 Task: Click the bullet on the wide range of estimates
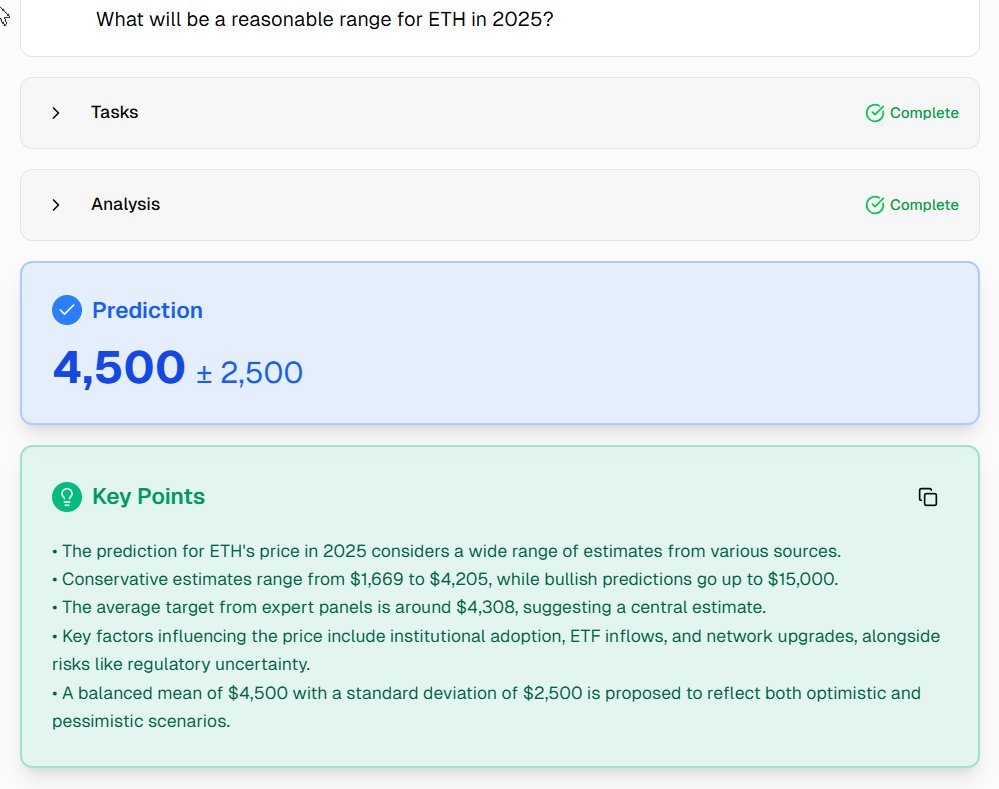pyautogui.click(x=447, y=551)
